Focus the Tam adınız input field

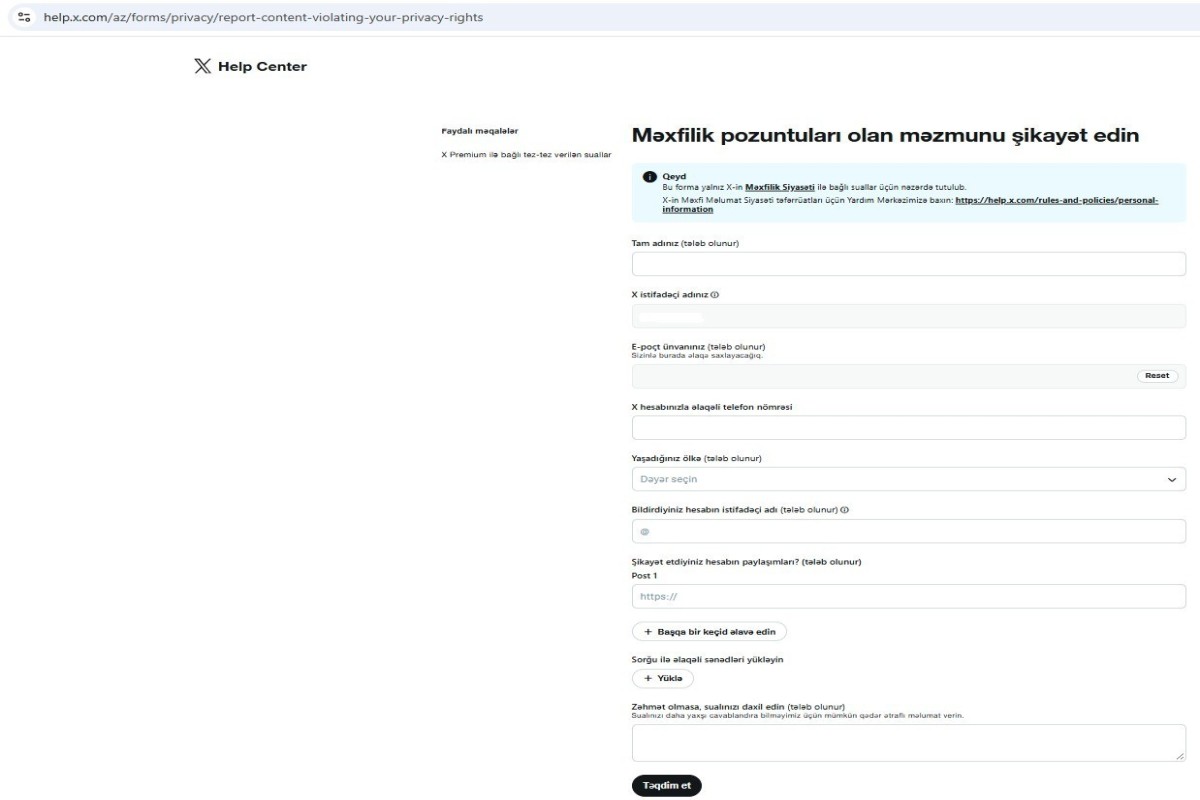click(908, 264)
